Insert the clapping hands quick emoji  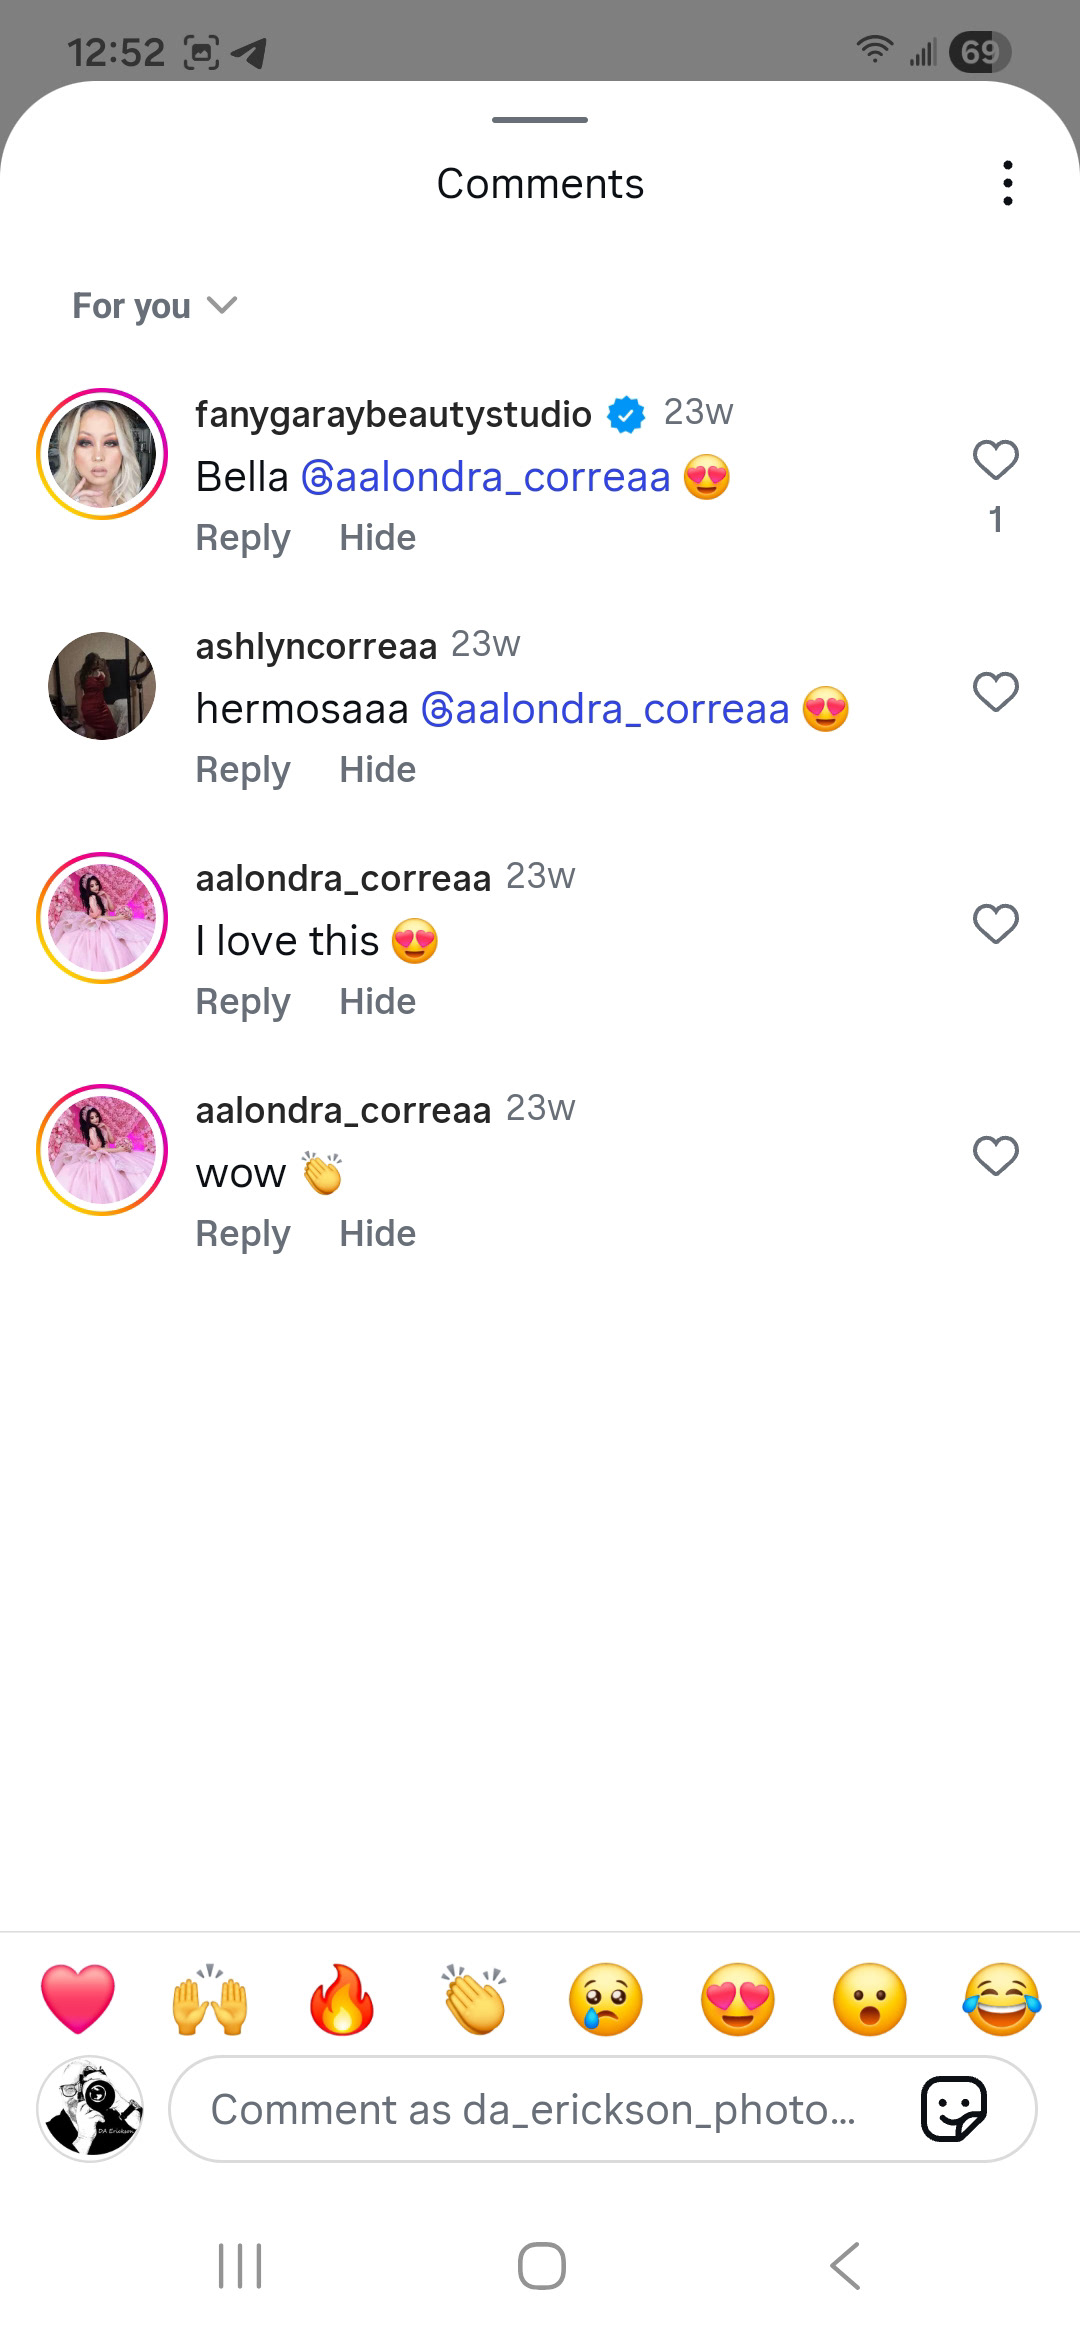pos(474,1999)
